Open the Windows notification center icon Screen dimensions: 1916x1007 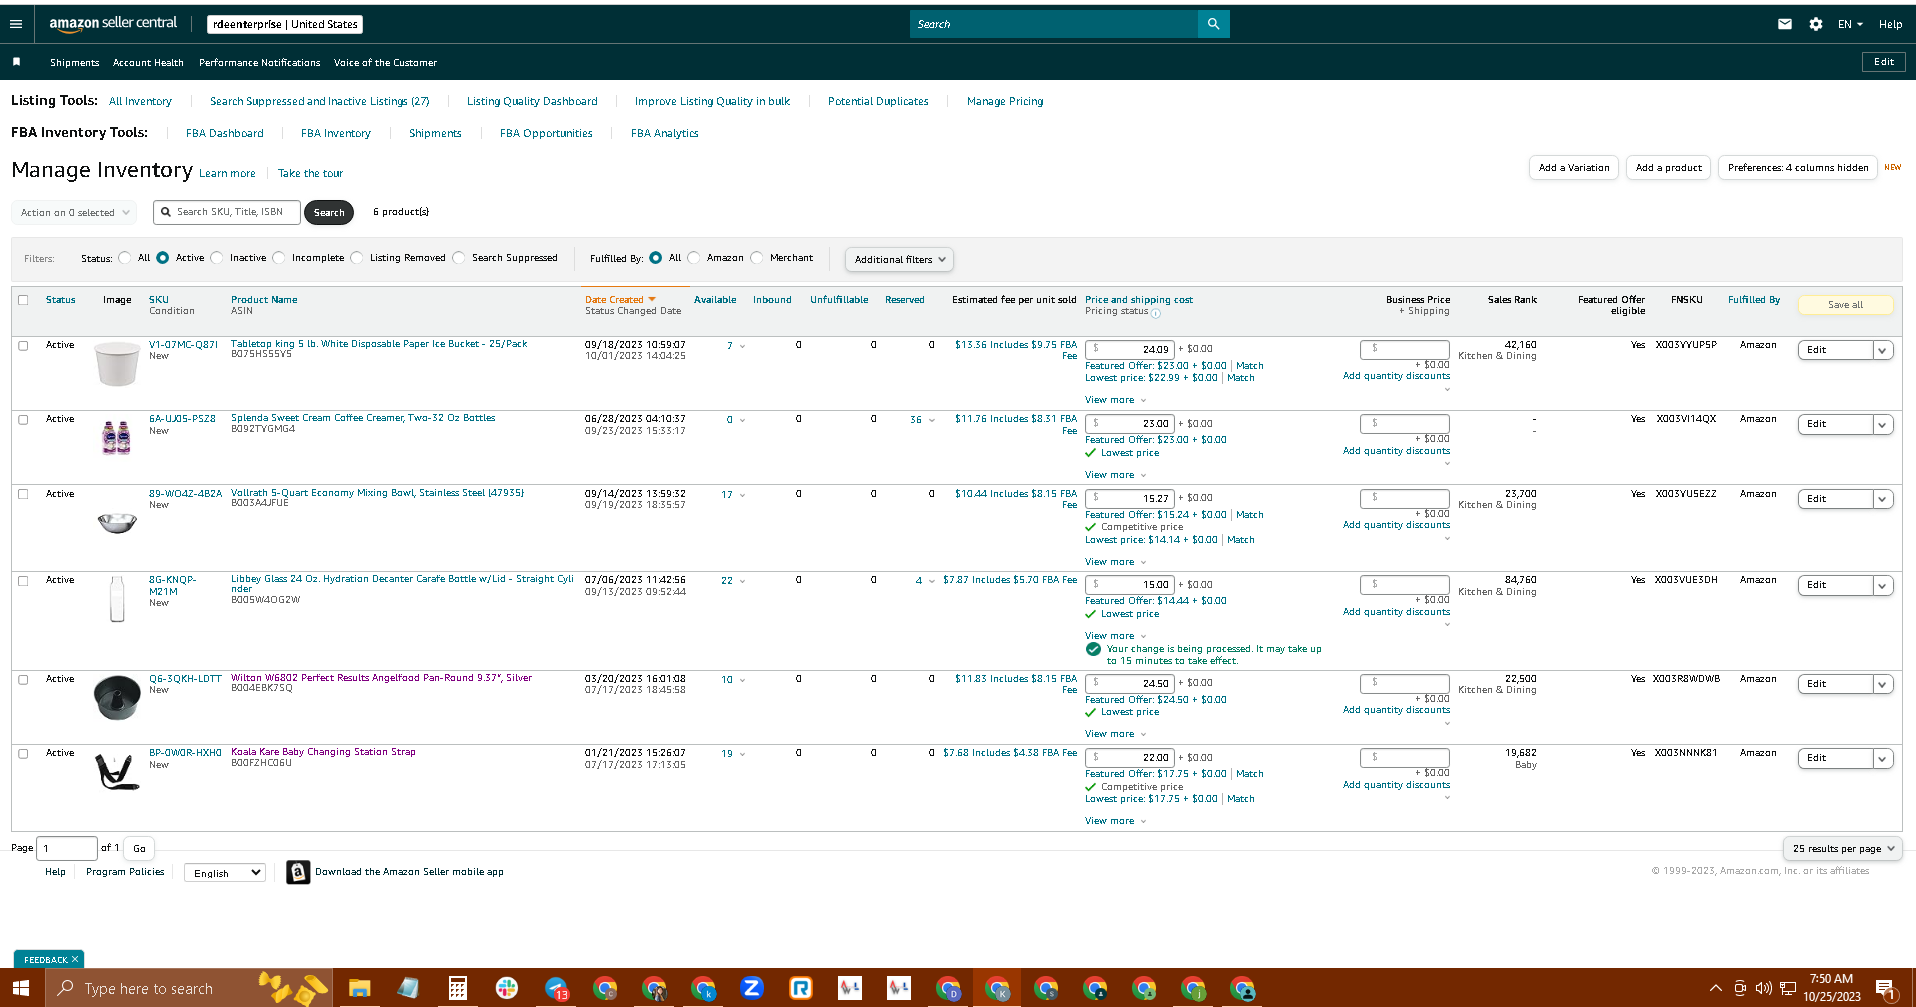point(1886,988)
